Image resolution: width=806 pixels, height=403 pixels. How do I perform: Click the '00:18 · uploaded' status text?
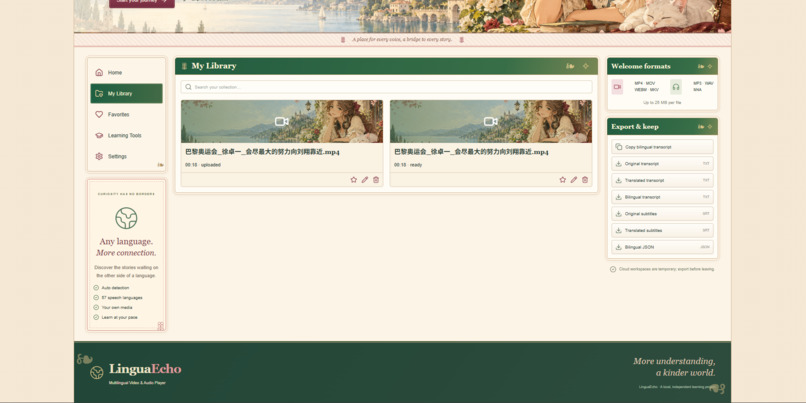click(x=203, y=165)
